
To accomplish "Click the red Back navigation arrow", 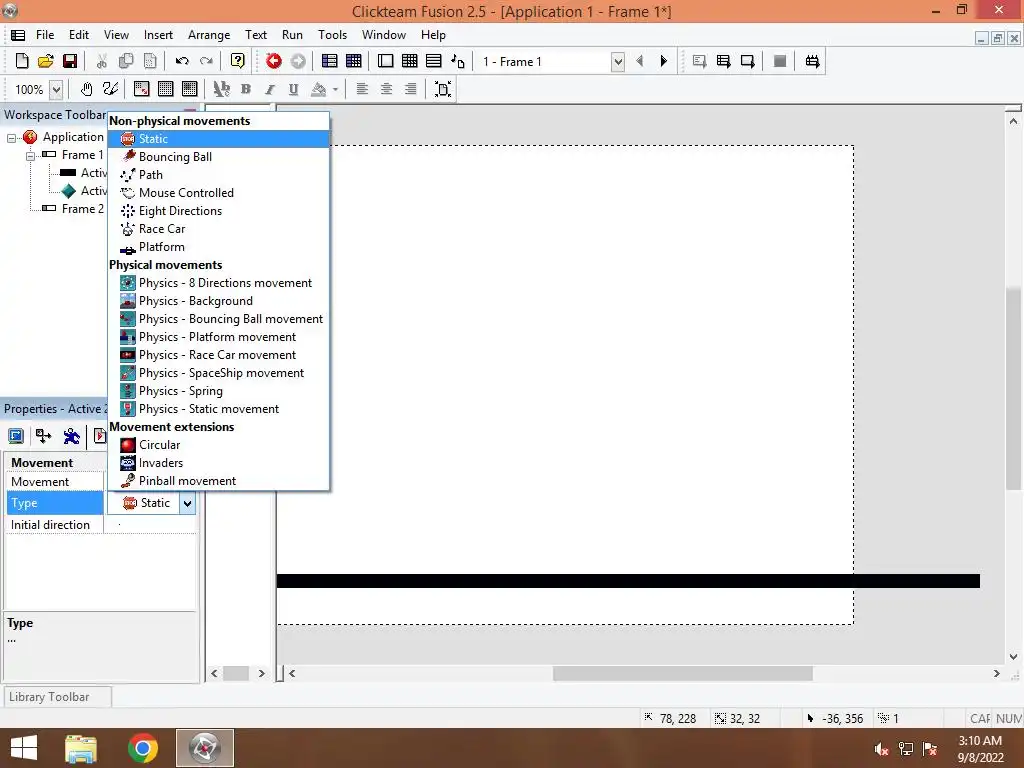I will coord(274,61).
